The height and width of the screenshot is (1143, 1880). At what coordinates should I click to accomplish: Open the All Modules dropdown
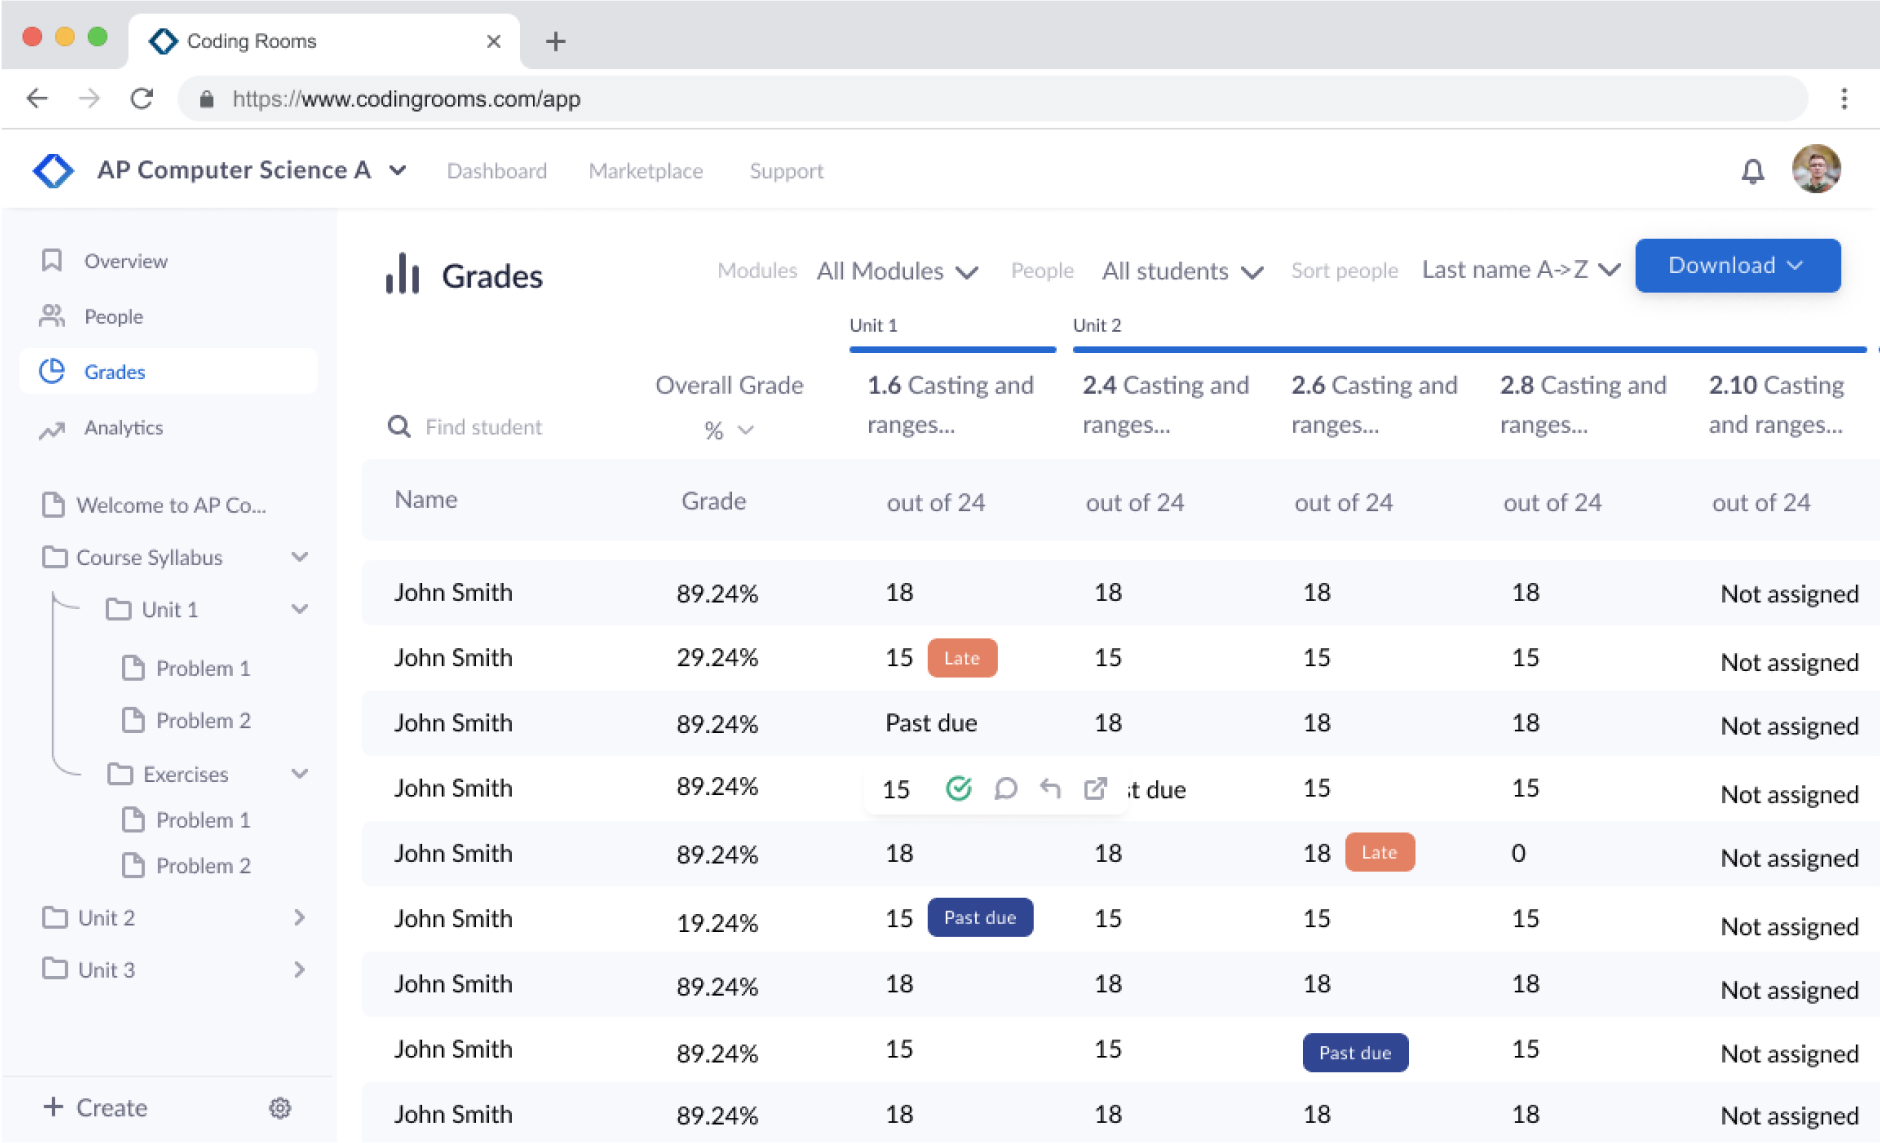pos(897,271)
